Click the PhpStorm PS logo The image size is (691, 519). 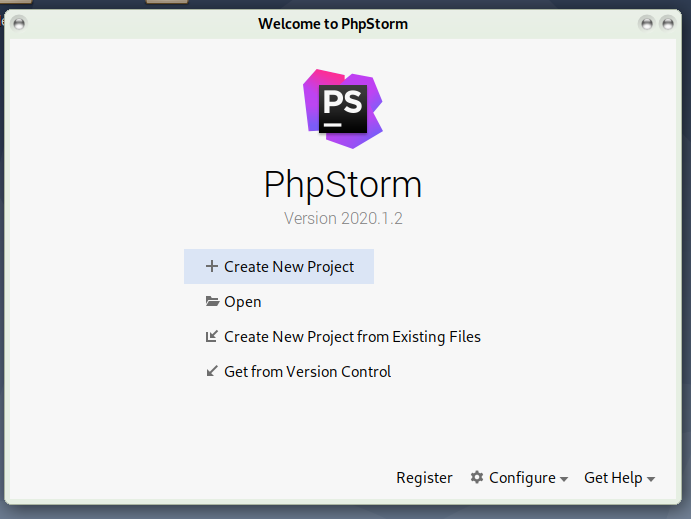(x=343, y=108)
